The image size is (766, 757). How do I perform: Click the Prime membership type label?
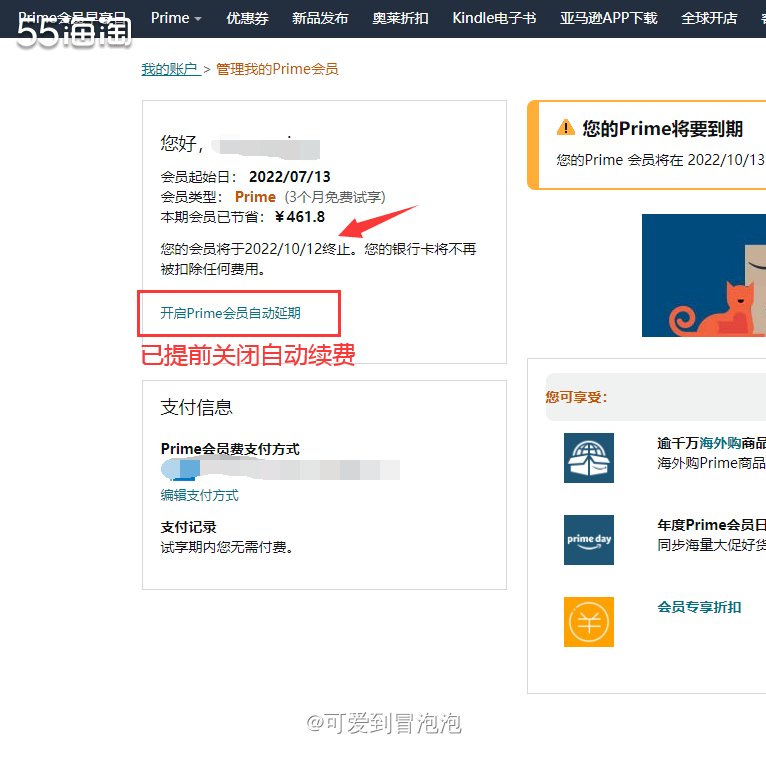[255, 197]
